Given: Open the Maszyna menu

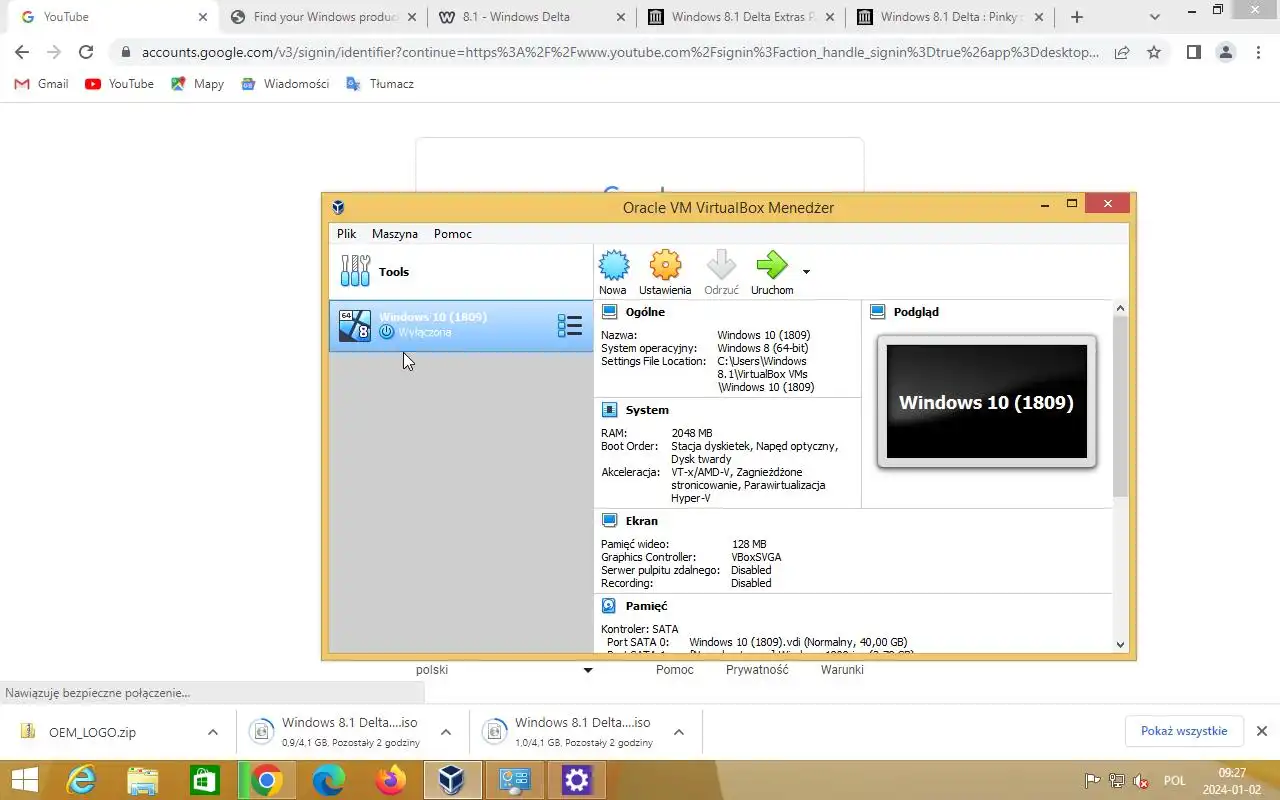Looking at the screenshot, I should tap(395, 234).
